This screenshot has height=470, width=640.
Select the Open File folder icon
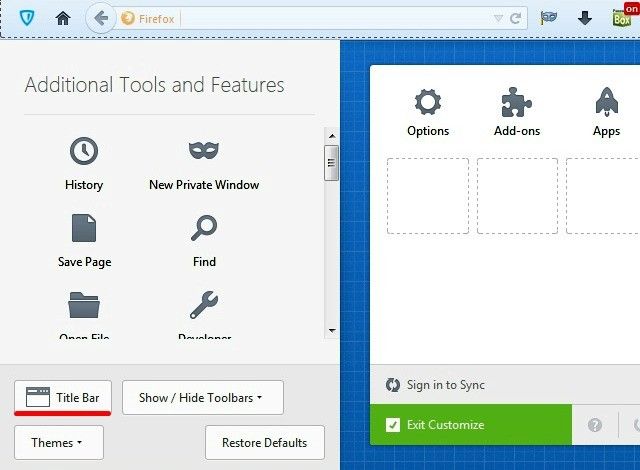[84, 305]
